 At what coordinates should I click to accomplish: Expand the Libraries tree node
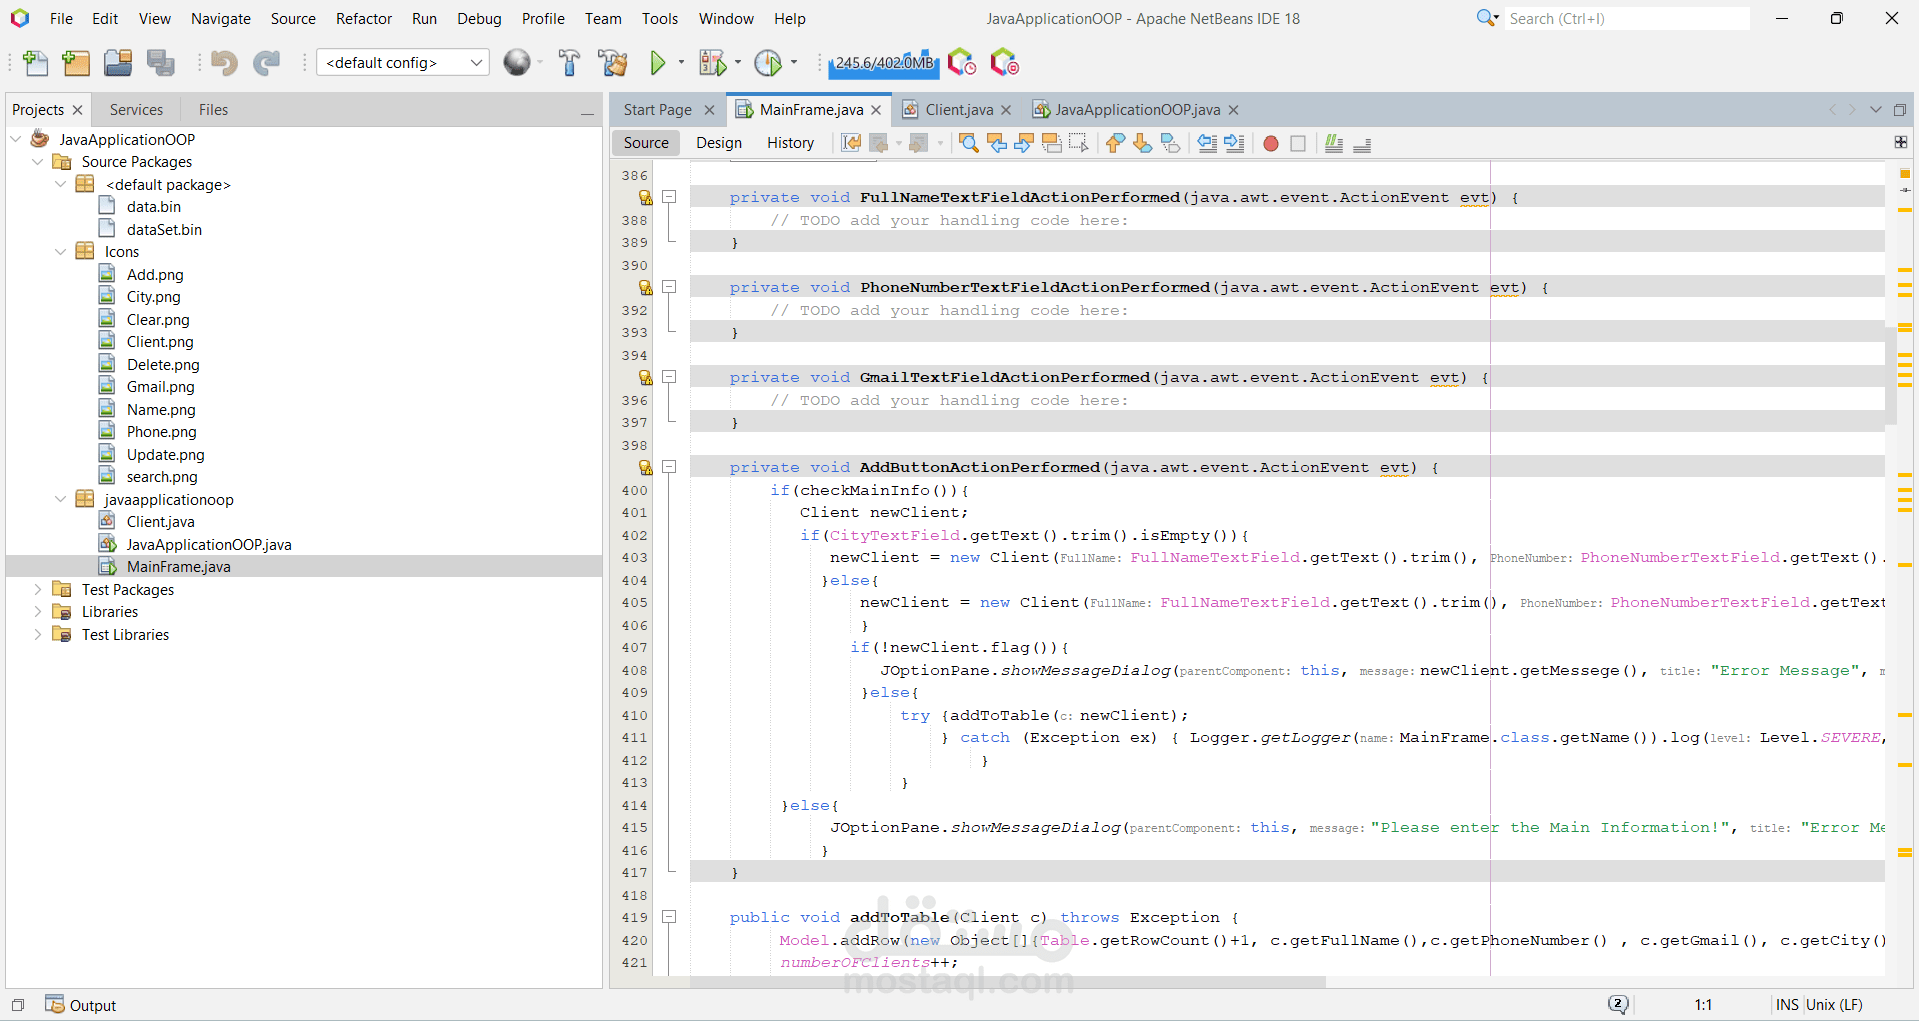click(x=38, y=612)
